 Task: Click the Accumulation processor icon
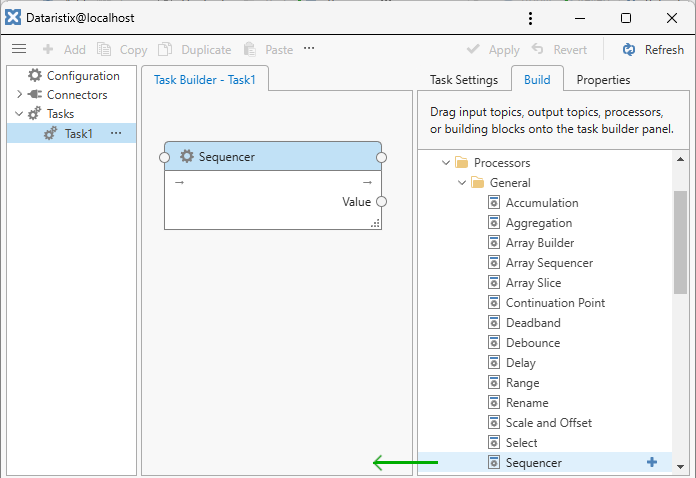[494, 203]
